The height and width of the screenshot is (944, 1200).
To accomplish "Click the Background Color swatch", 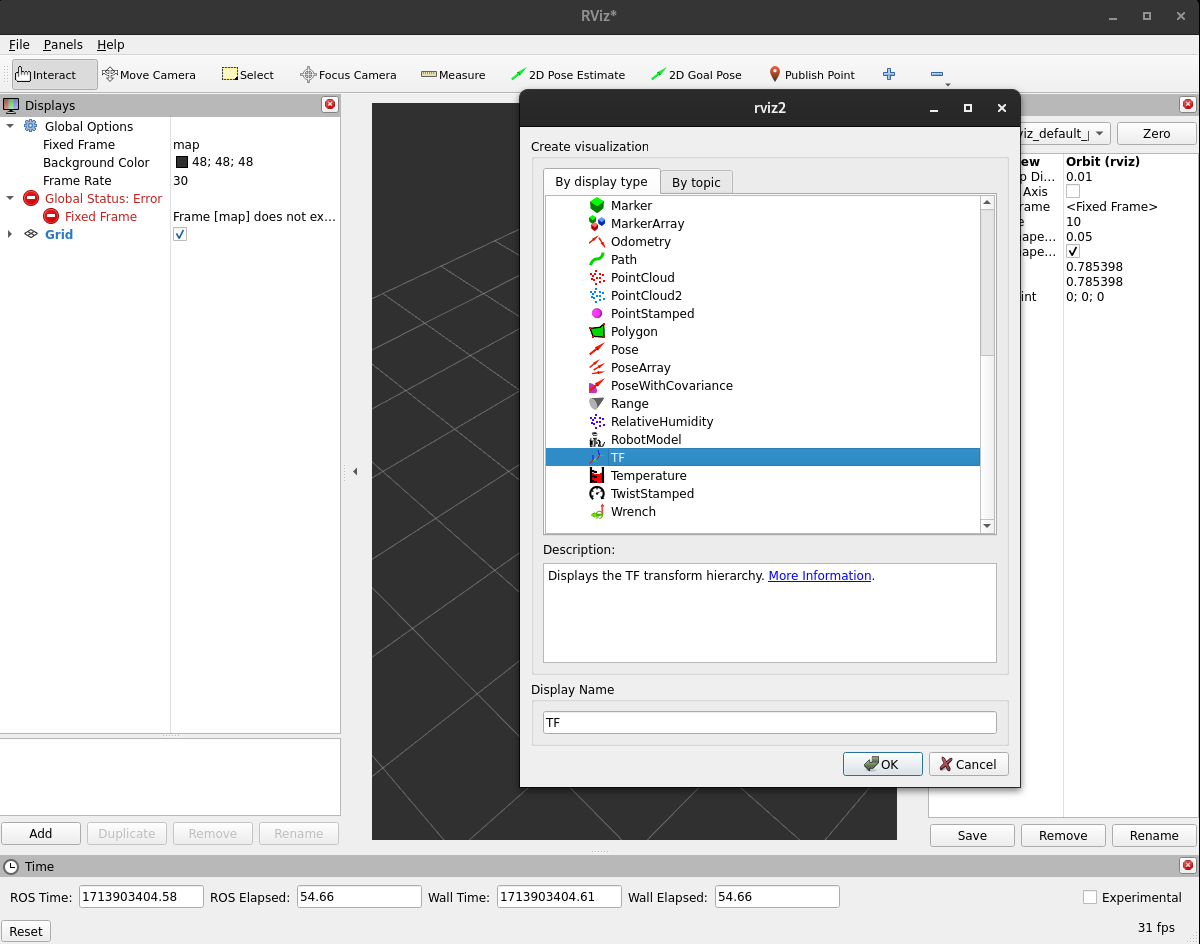I will 182,163.
